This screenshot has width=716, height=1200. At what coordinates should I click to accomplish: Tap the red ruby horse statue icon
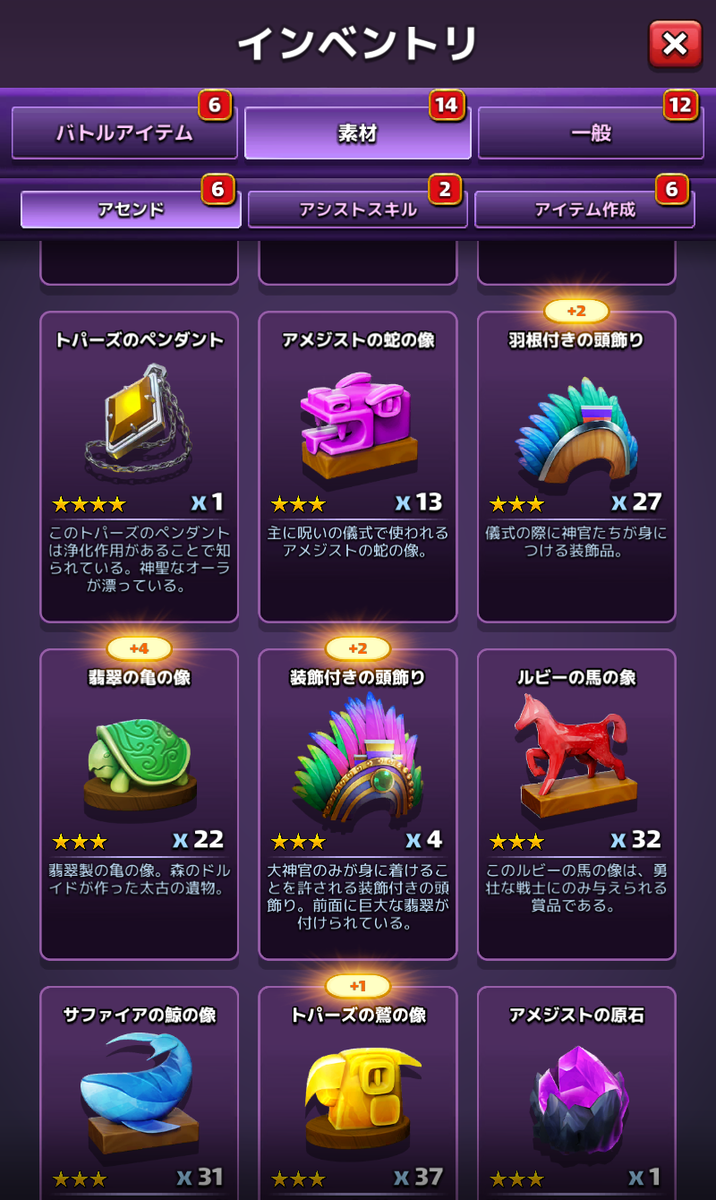pos(576,756)
